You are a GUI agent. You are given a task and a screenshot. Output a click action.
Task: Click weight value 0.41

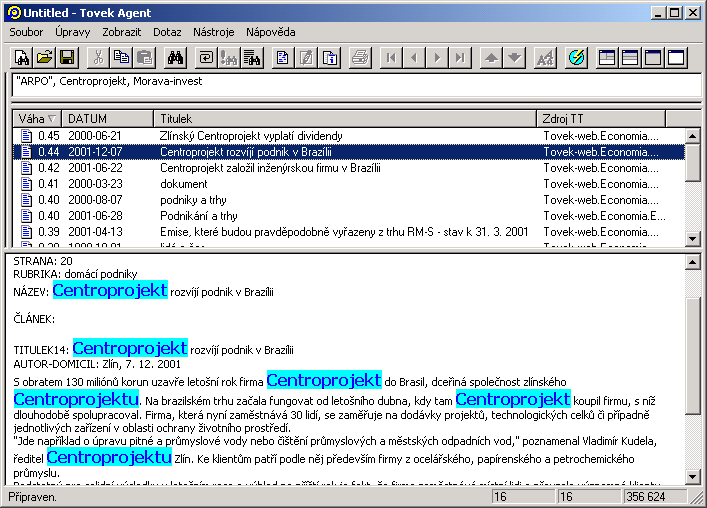coord(49,184)
